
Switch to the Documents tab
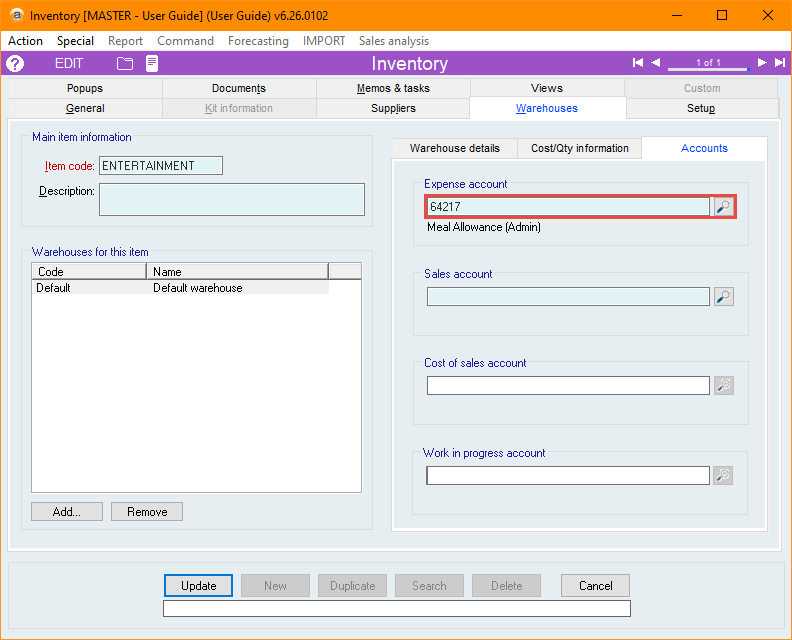pyautogui.click(x=239, y=88)
